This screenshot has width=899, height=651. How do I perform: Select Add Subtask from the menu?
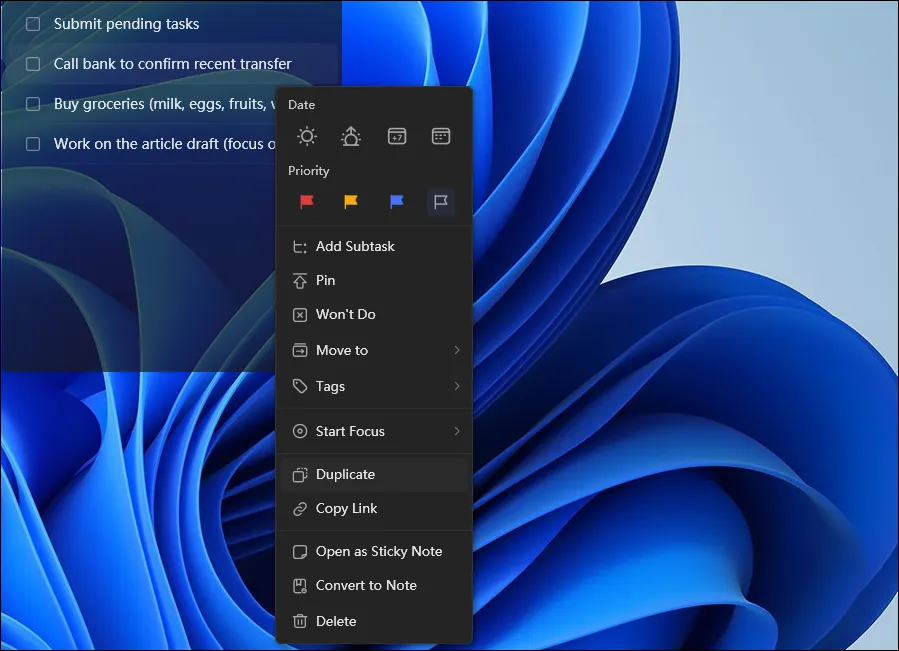[x=354, y=246]
